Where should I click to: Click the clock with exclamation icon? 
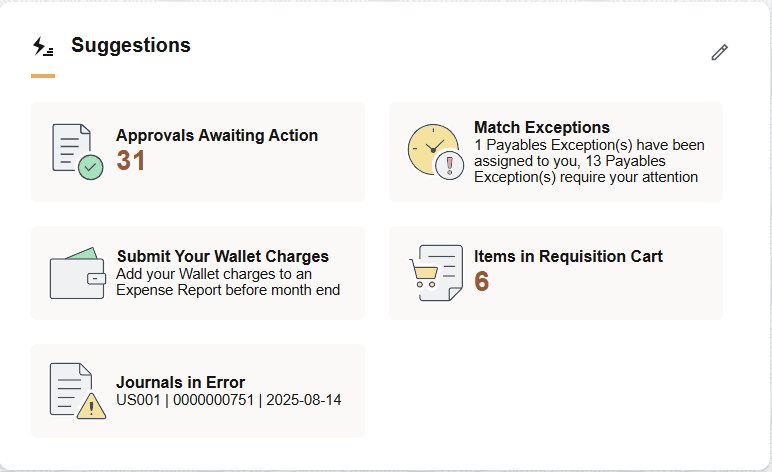click(x=436, y=152)
